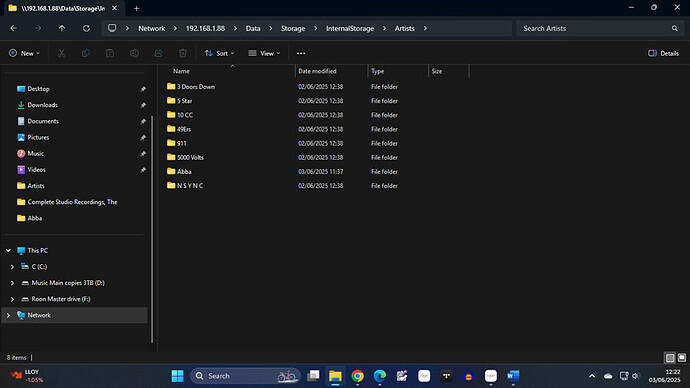Screen dimensions: 690x388
Task: Open the View dropdown menu
Action: point(264,53)
